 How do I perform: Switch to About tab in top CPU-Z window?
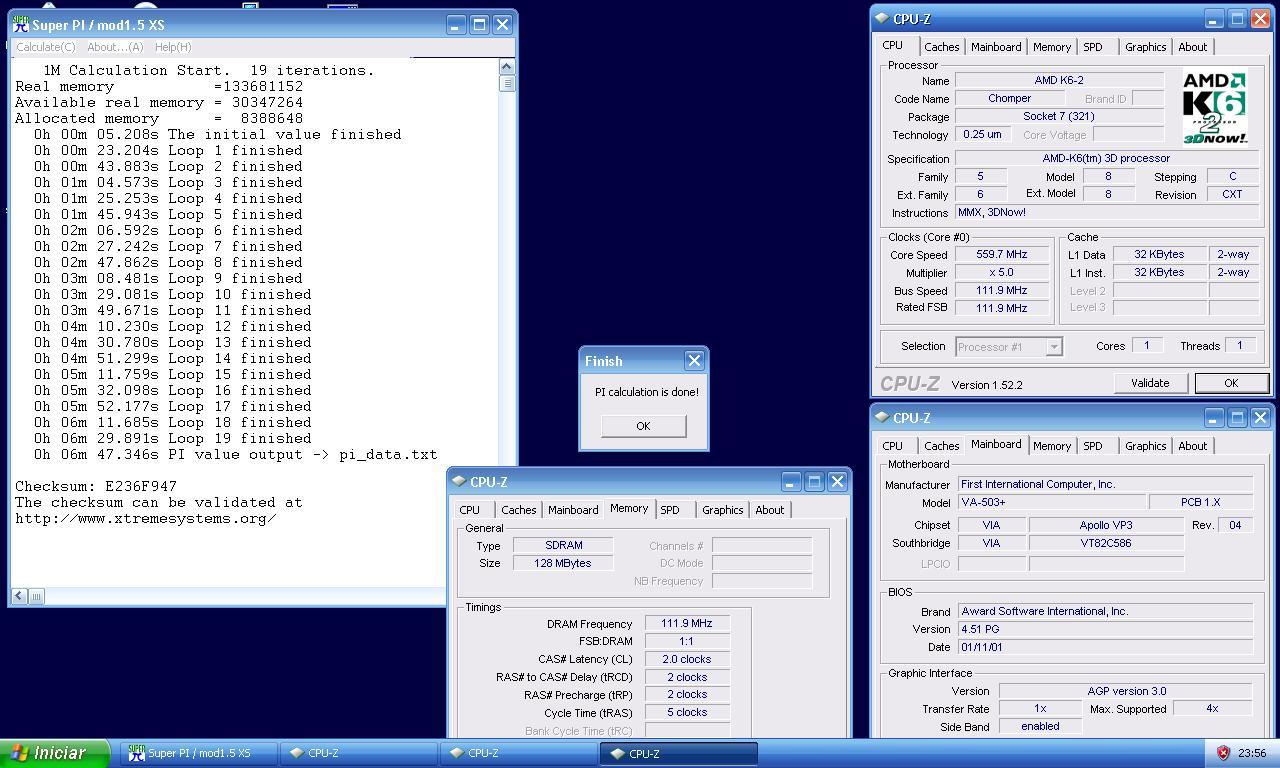(1192, 47)
